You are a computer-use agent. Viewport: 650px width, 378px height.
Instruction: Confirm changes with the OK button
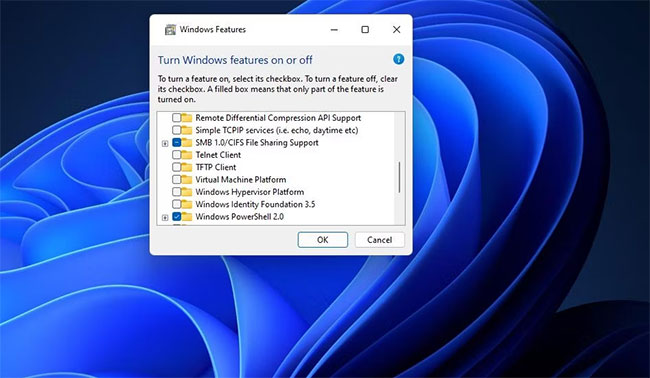(323, 240)
